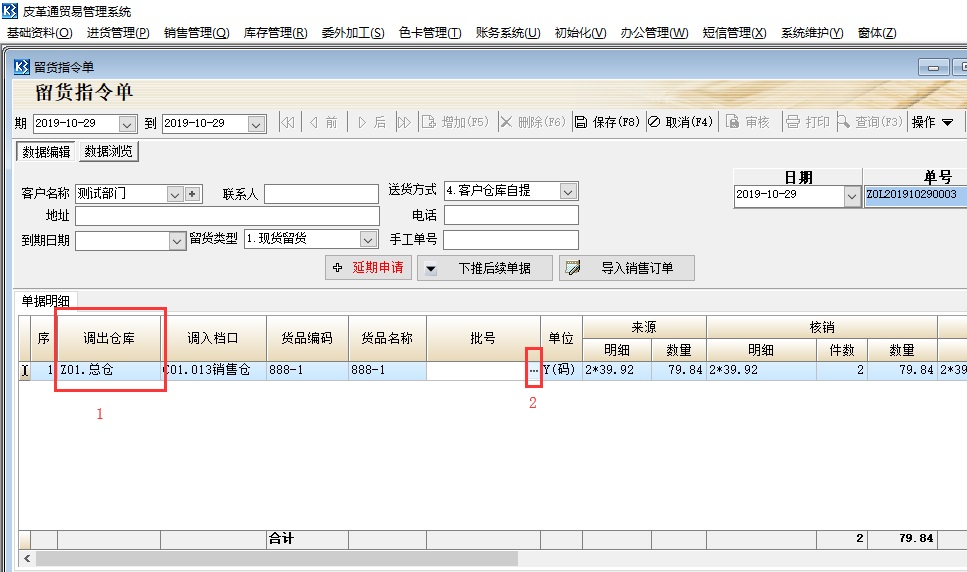This screenshot has width=967, height=572.
Task: Open the end date (到) dropdown
Action: click(256, 124)
